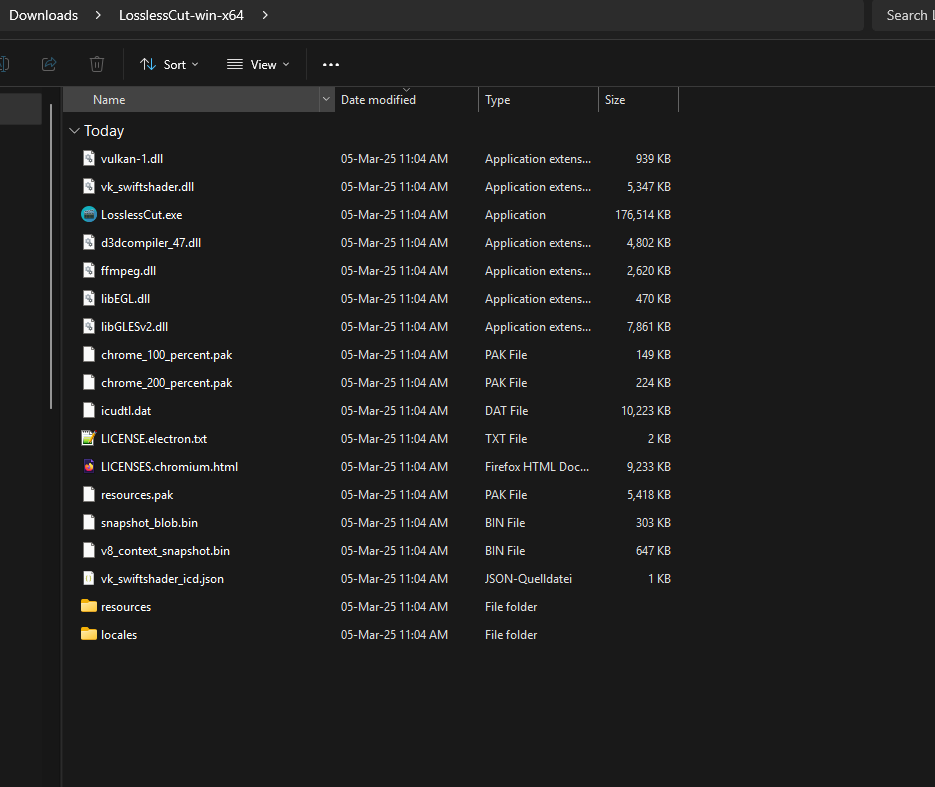Expand chevron after LosslessCut-win-x64 breadcrumb
This screenshot has width=935, height=787.
pos(265,15)
